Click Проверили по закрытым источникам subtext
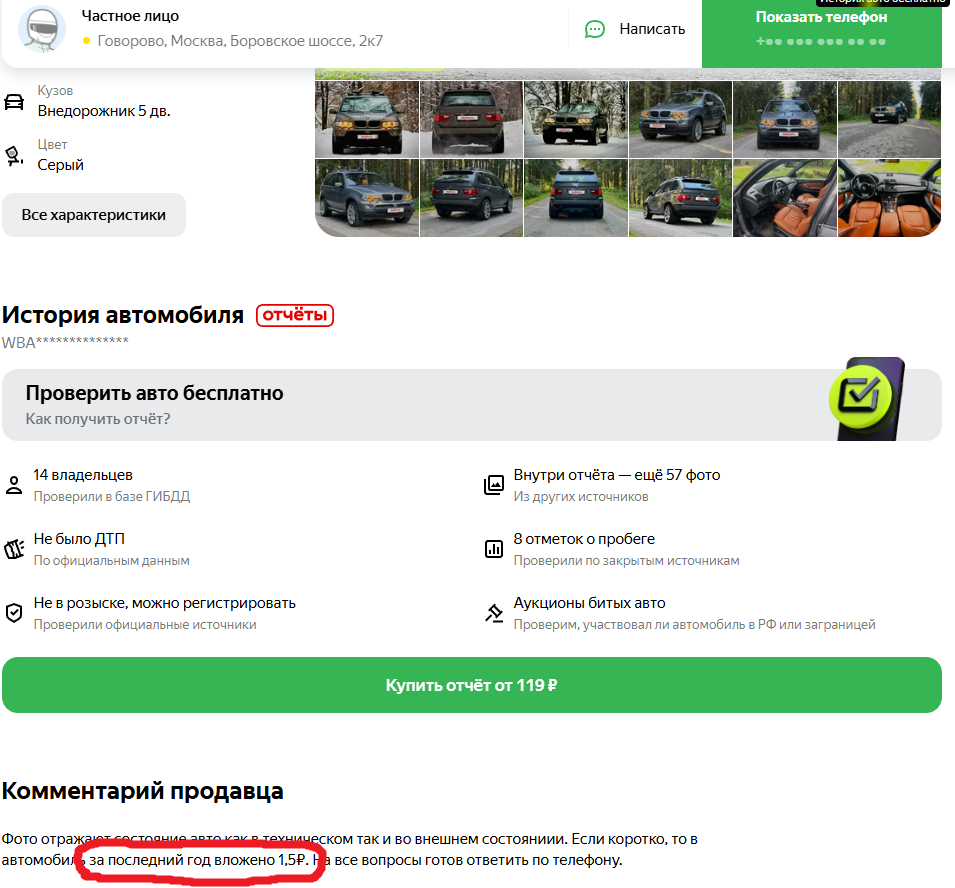This screenshot has height=888, width=955. [627, 560]
